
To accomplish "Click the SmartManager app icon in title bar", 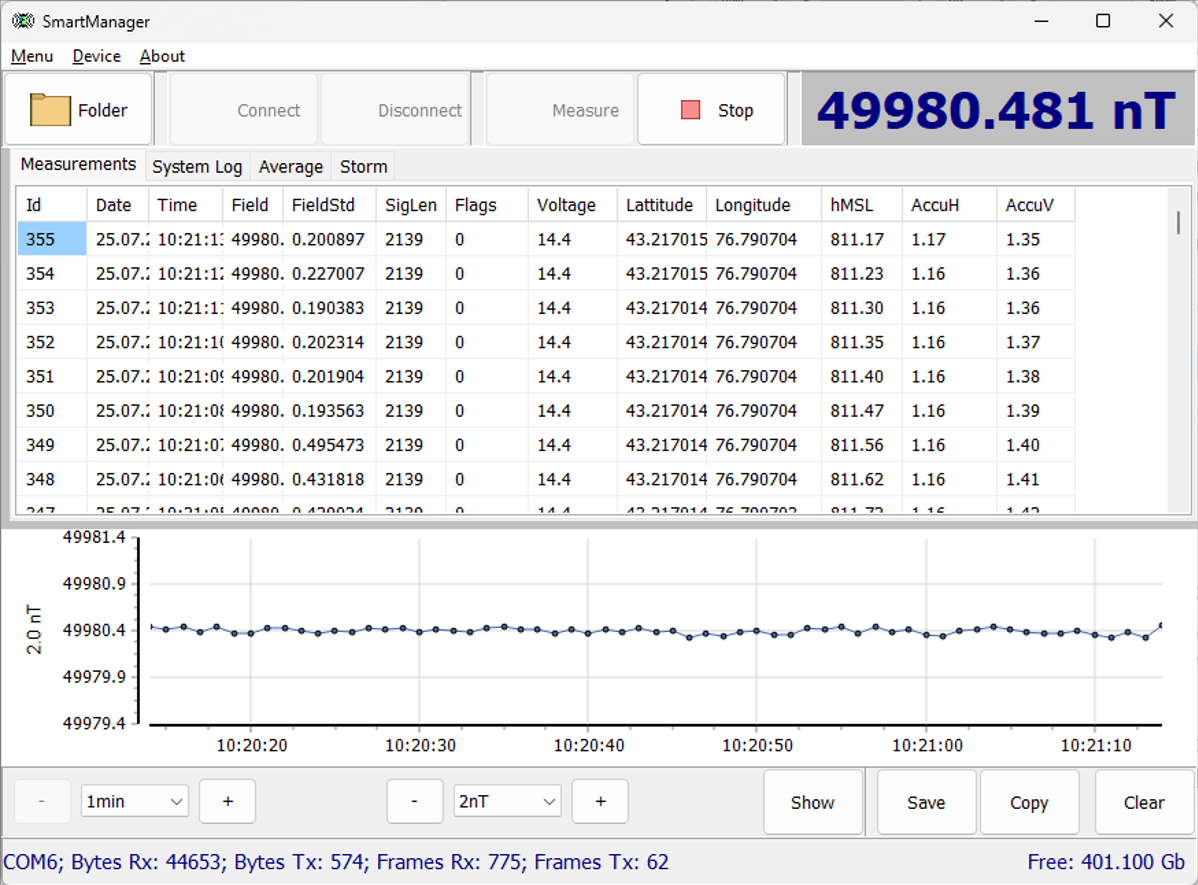I will point(22,21).
